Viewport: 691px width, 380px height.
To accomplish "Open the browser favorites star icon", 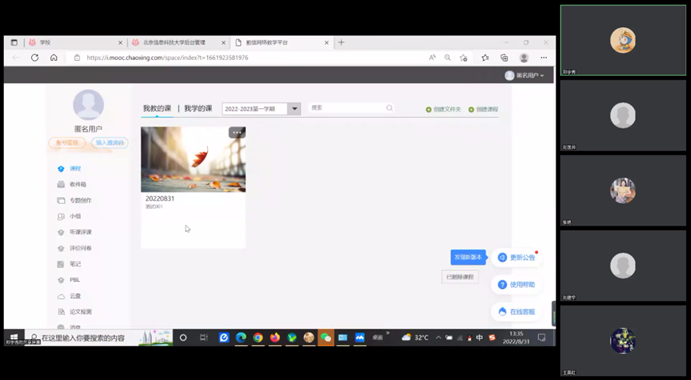I will tap(485, 57).
